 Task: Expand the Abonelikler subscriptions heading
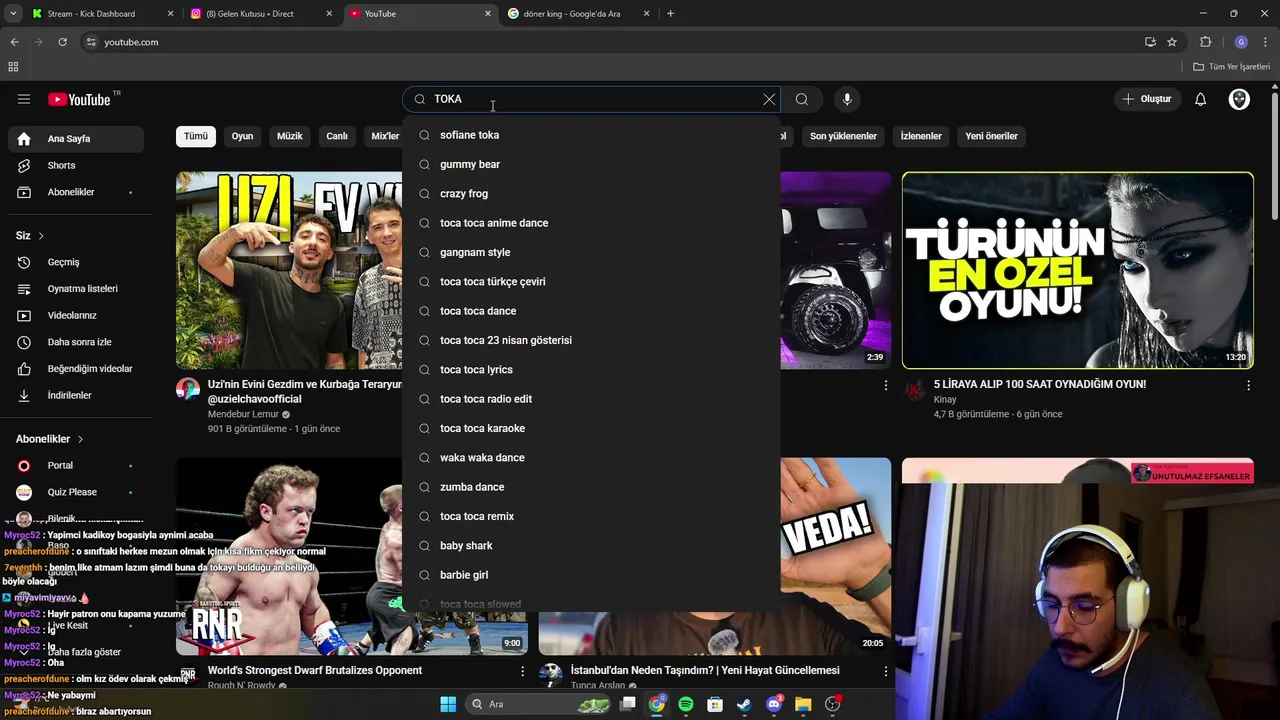tap(50, 439)
